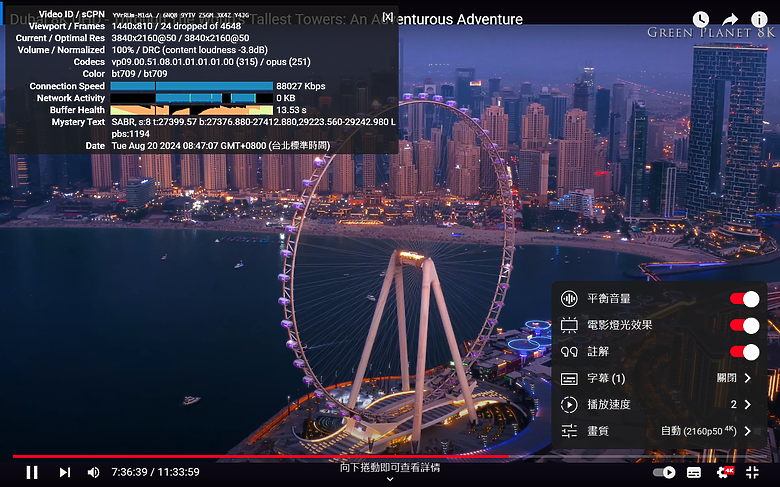Click 100% / DRC volume value

coord(190,50)
